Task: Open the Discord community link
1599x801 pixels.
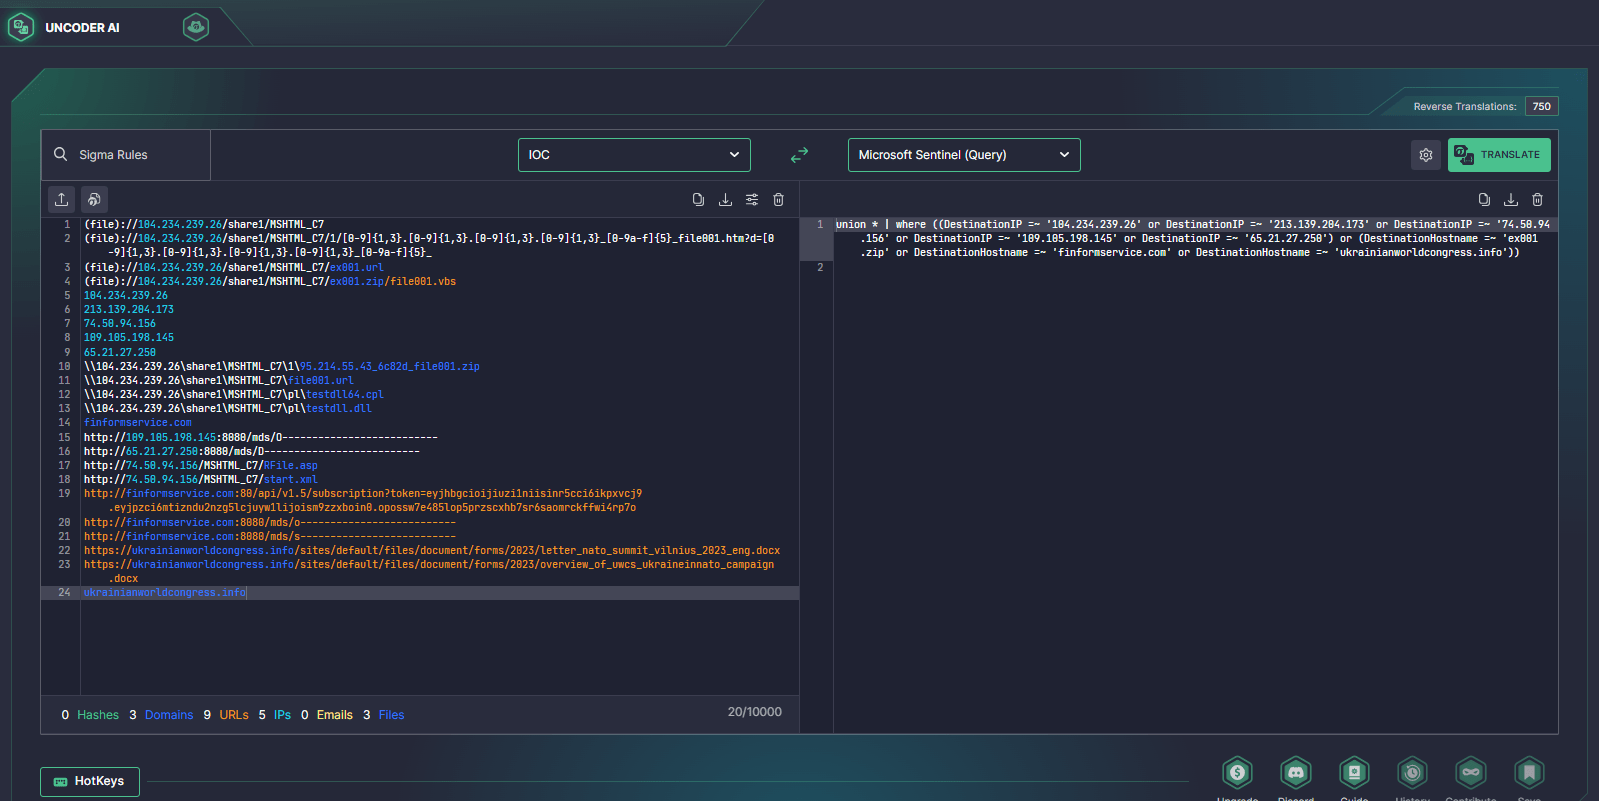Action: pyautogui.click(x=1296, y=773)
